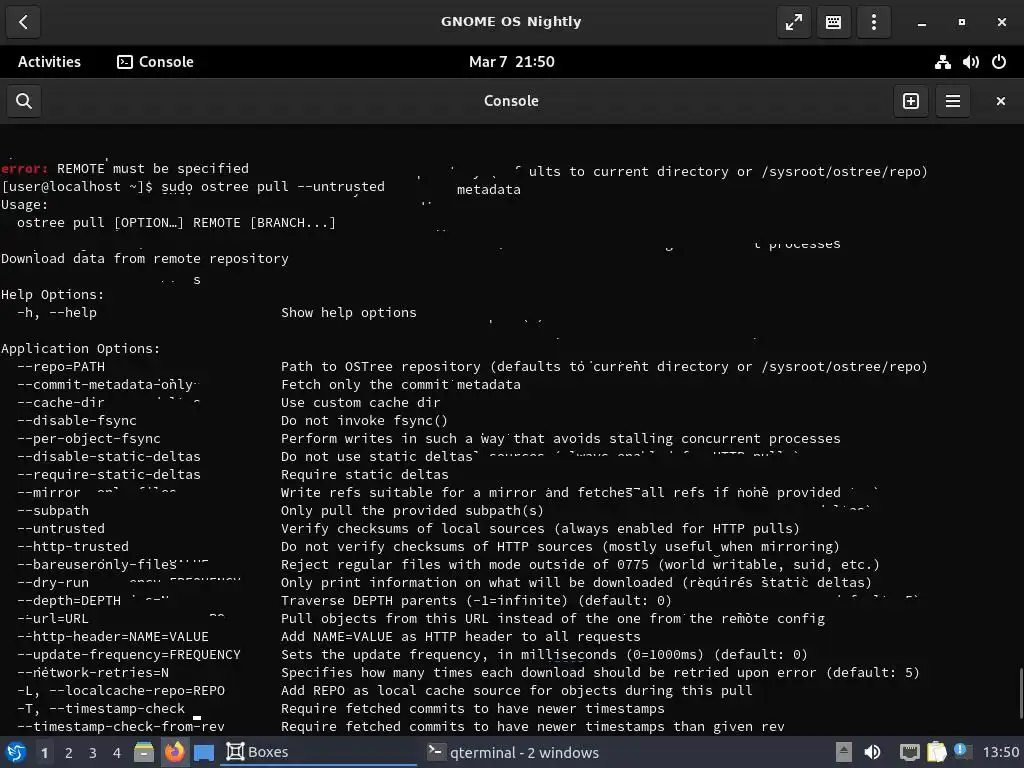
Task: Click the "--untrusted" option text
Action: pyautogui.click(x=61, y=528)
